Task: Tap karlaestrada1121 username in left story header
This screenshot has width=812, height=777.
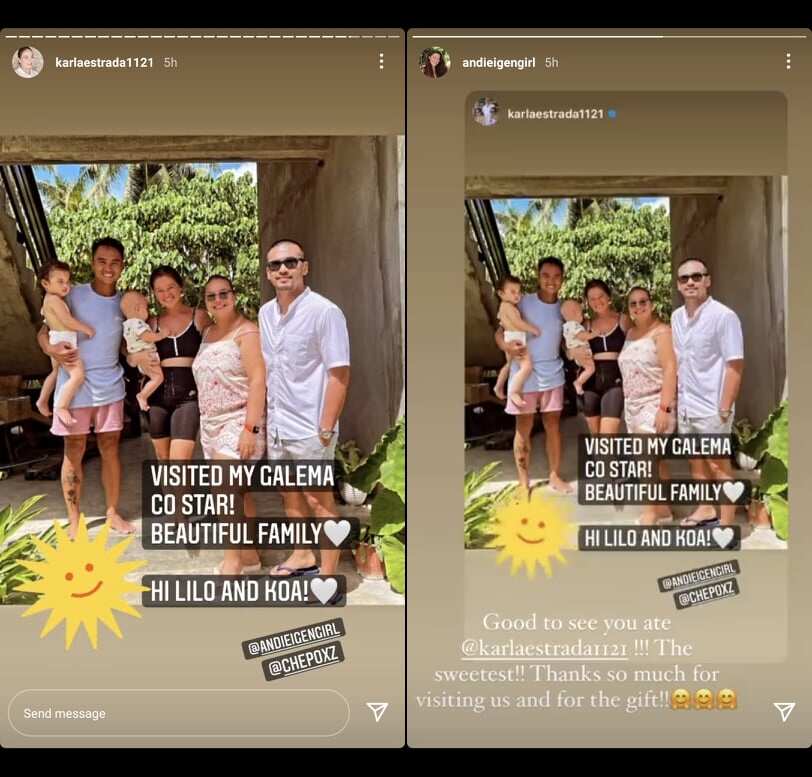Action: pos(104,62)
